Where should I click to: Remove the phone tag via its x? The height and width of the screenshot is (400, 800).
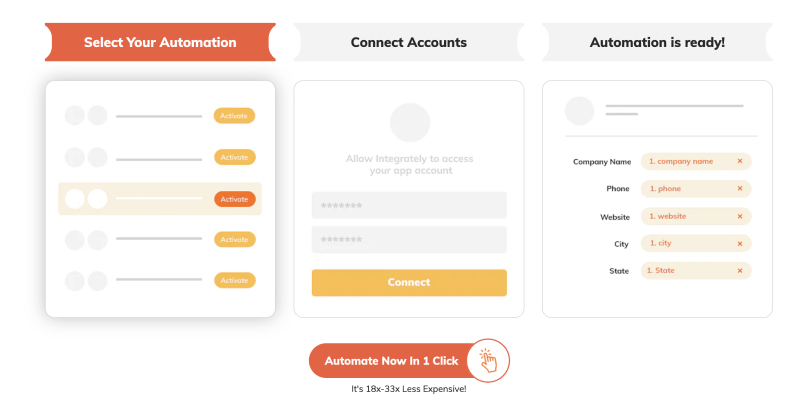coord(740,188)
